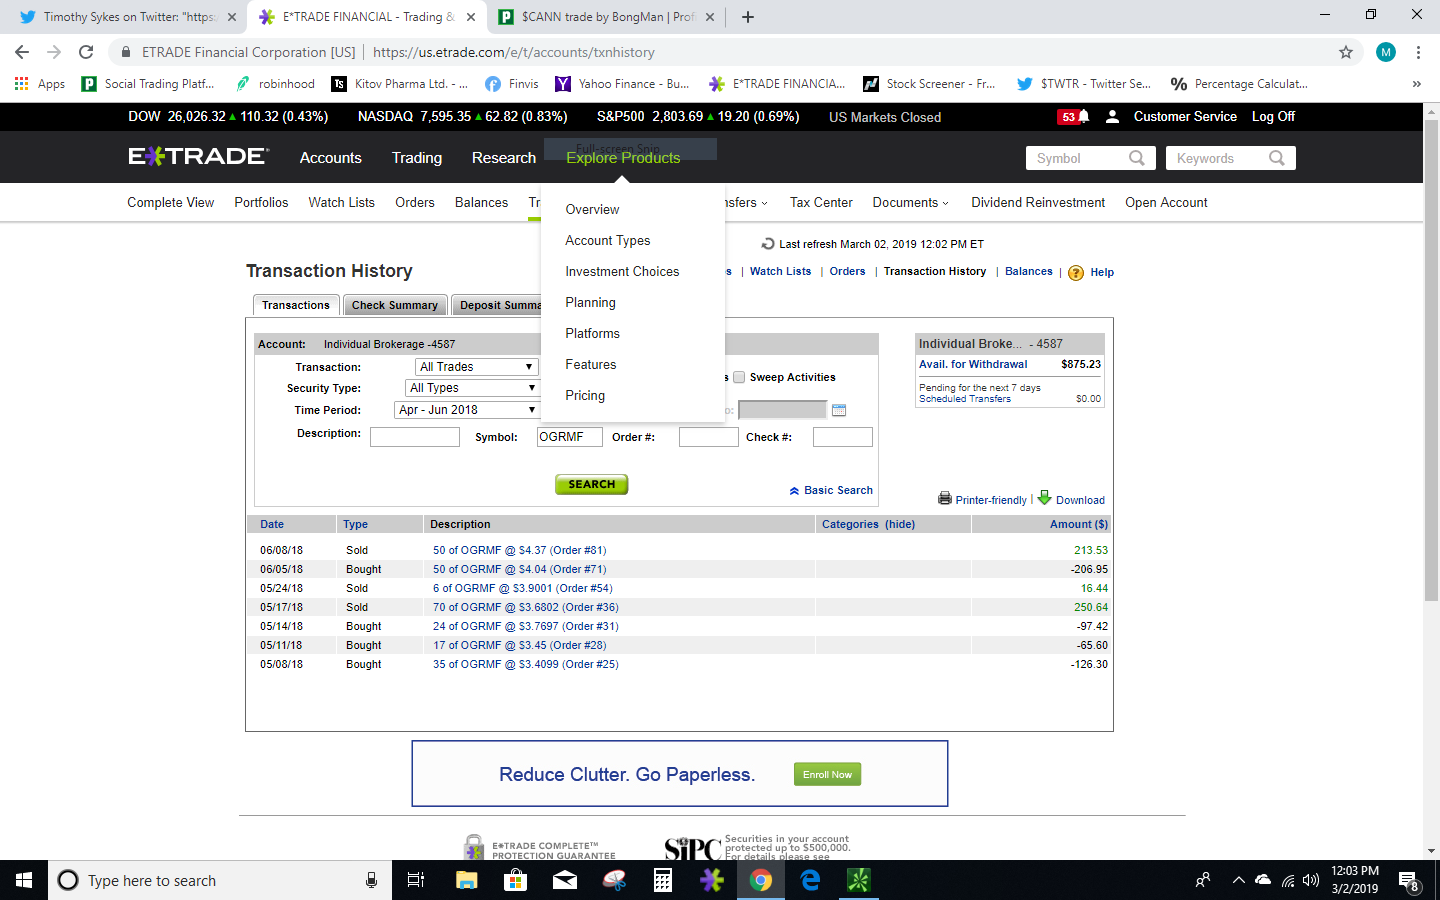
Task: Open Calculator from the Windows taskbar
Action: [x=662, y=880]
